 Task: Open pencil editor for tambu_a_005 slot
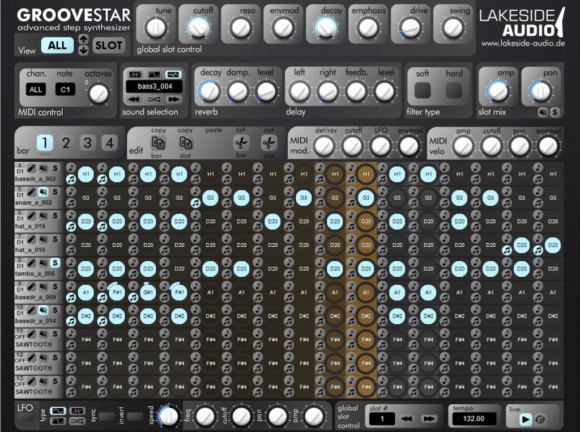[x=32, y=263]
